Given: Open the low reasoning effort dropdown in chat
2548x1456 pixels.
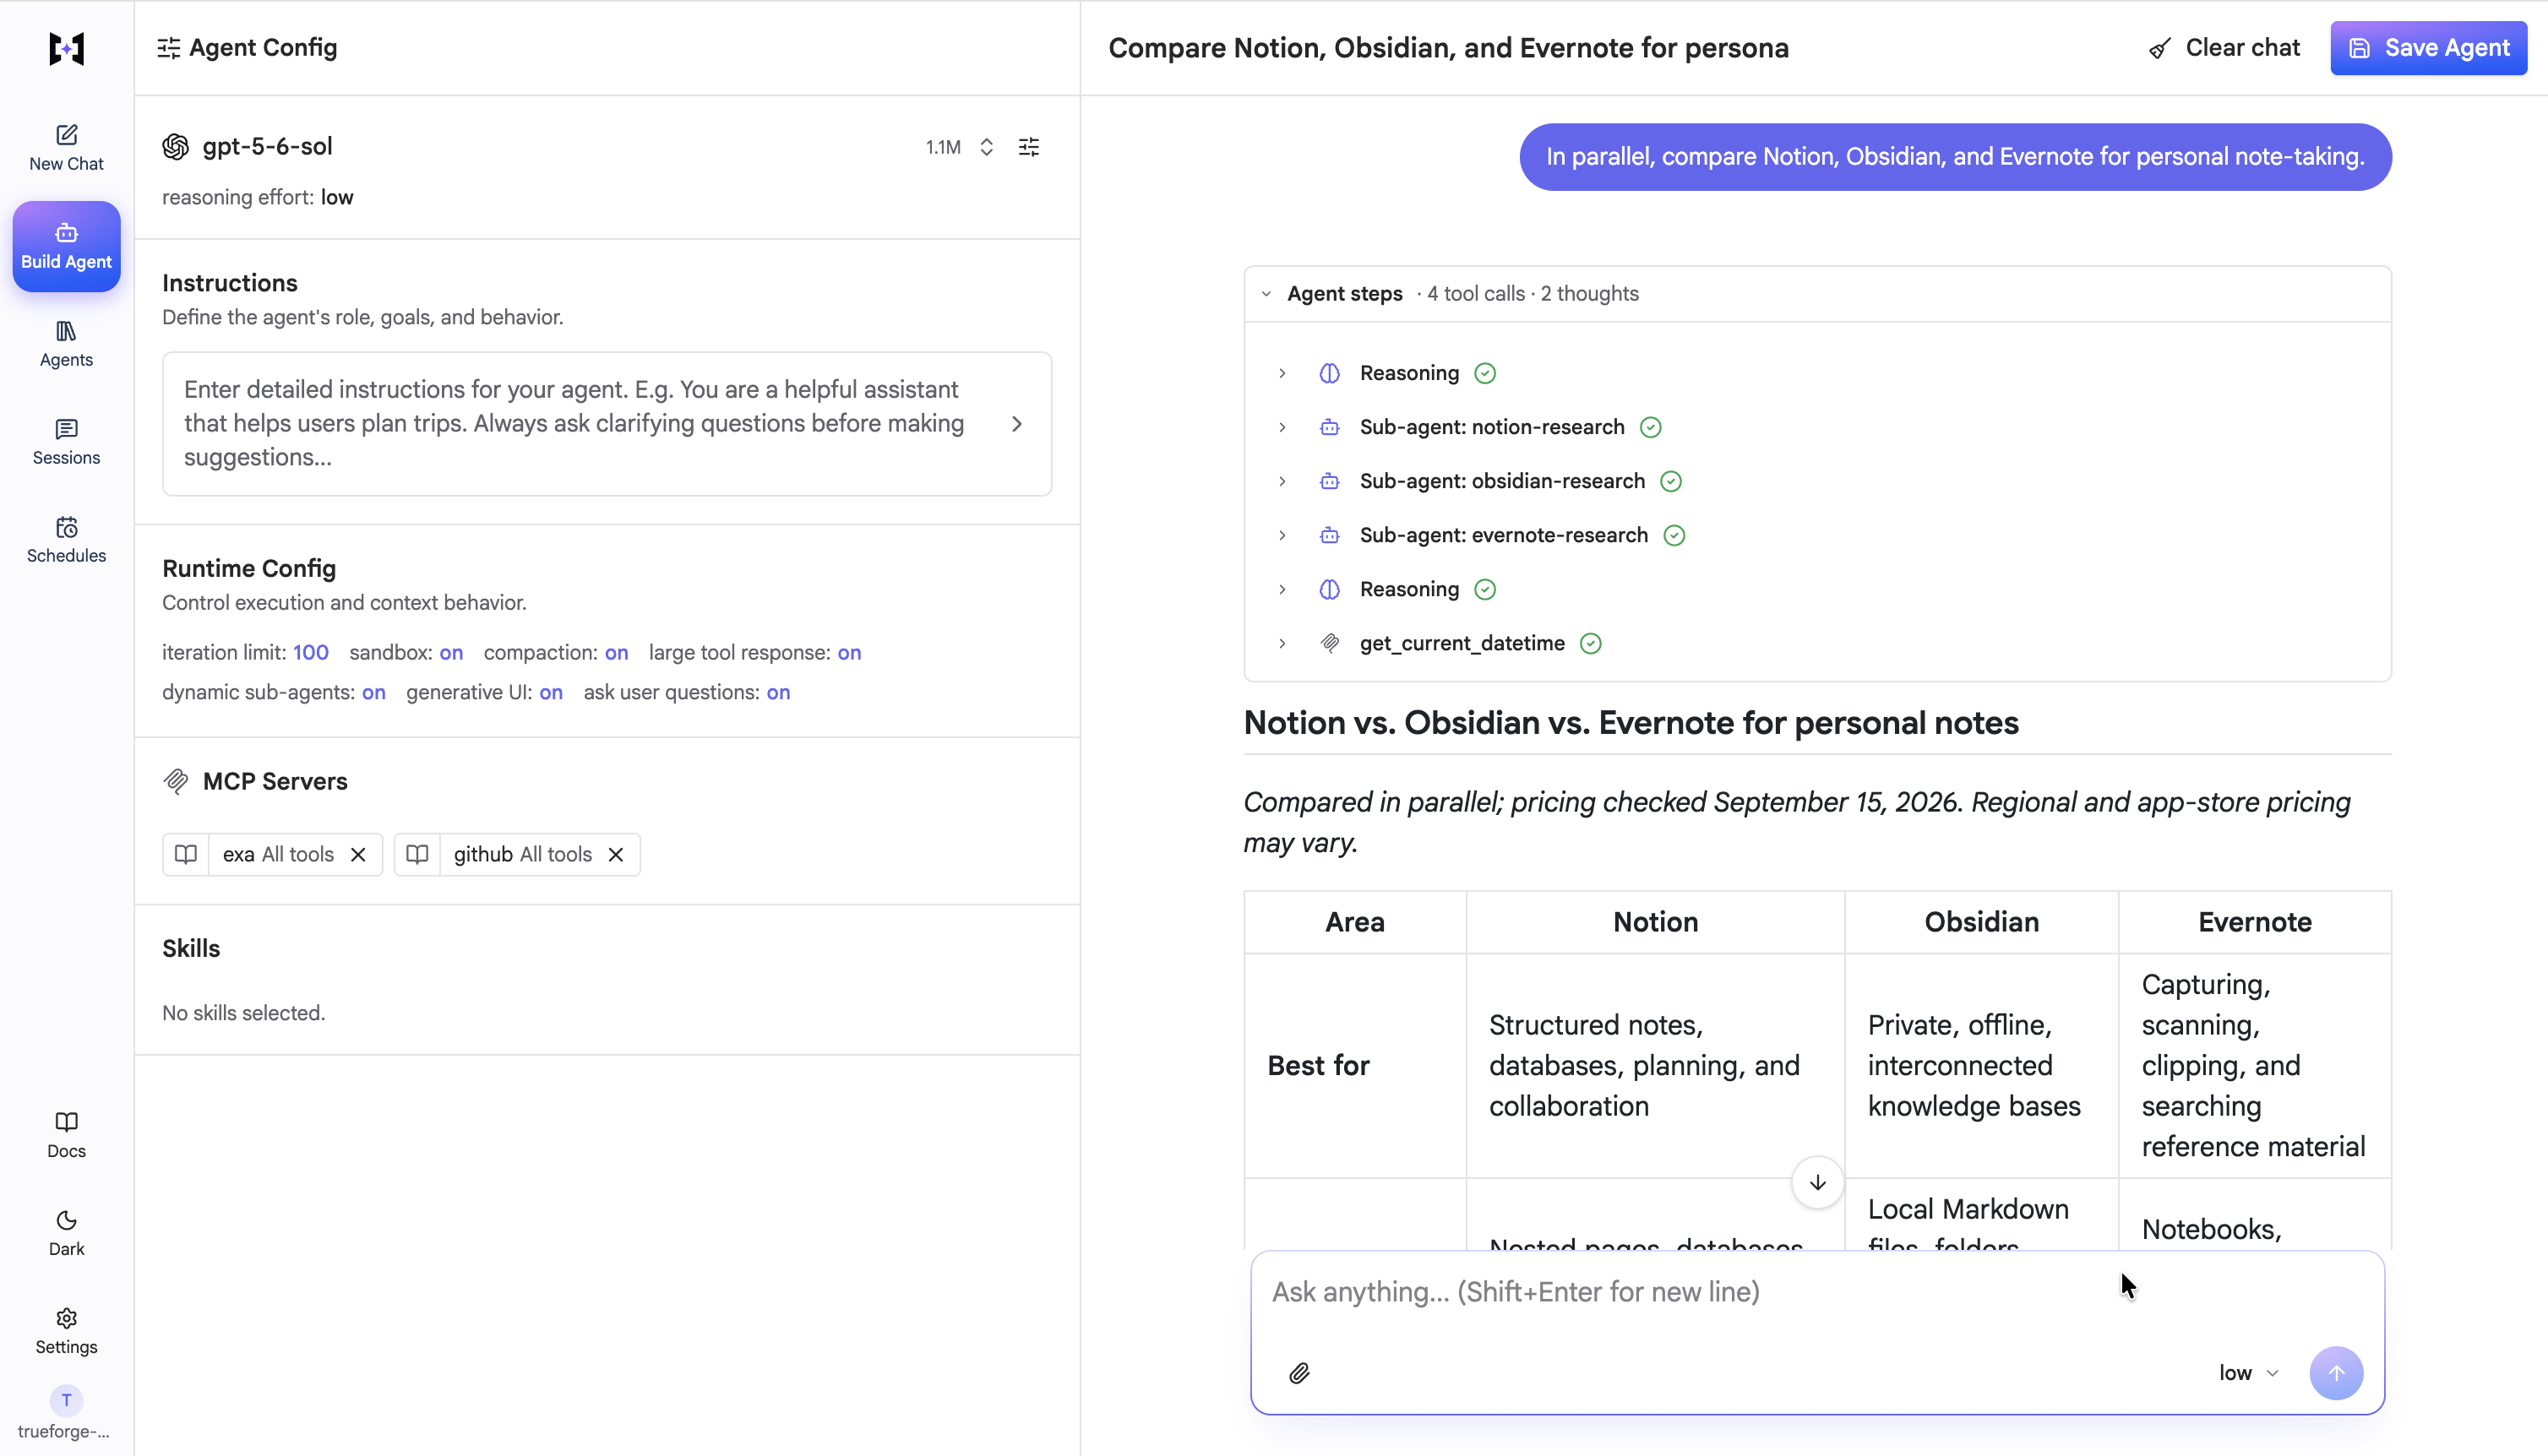Looking at the screenshot, I should coord(2247,1373).
